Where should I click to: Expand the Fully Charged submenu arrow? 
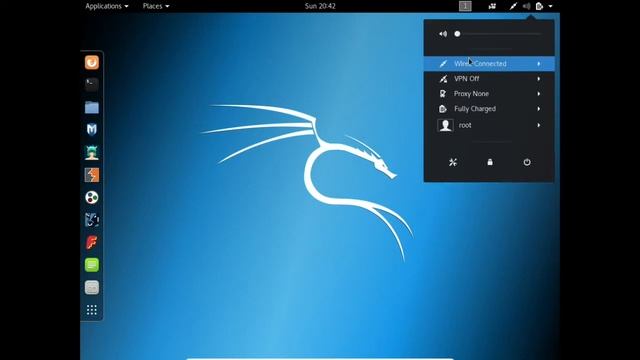point(539,109)
